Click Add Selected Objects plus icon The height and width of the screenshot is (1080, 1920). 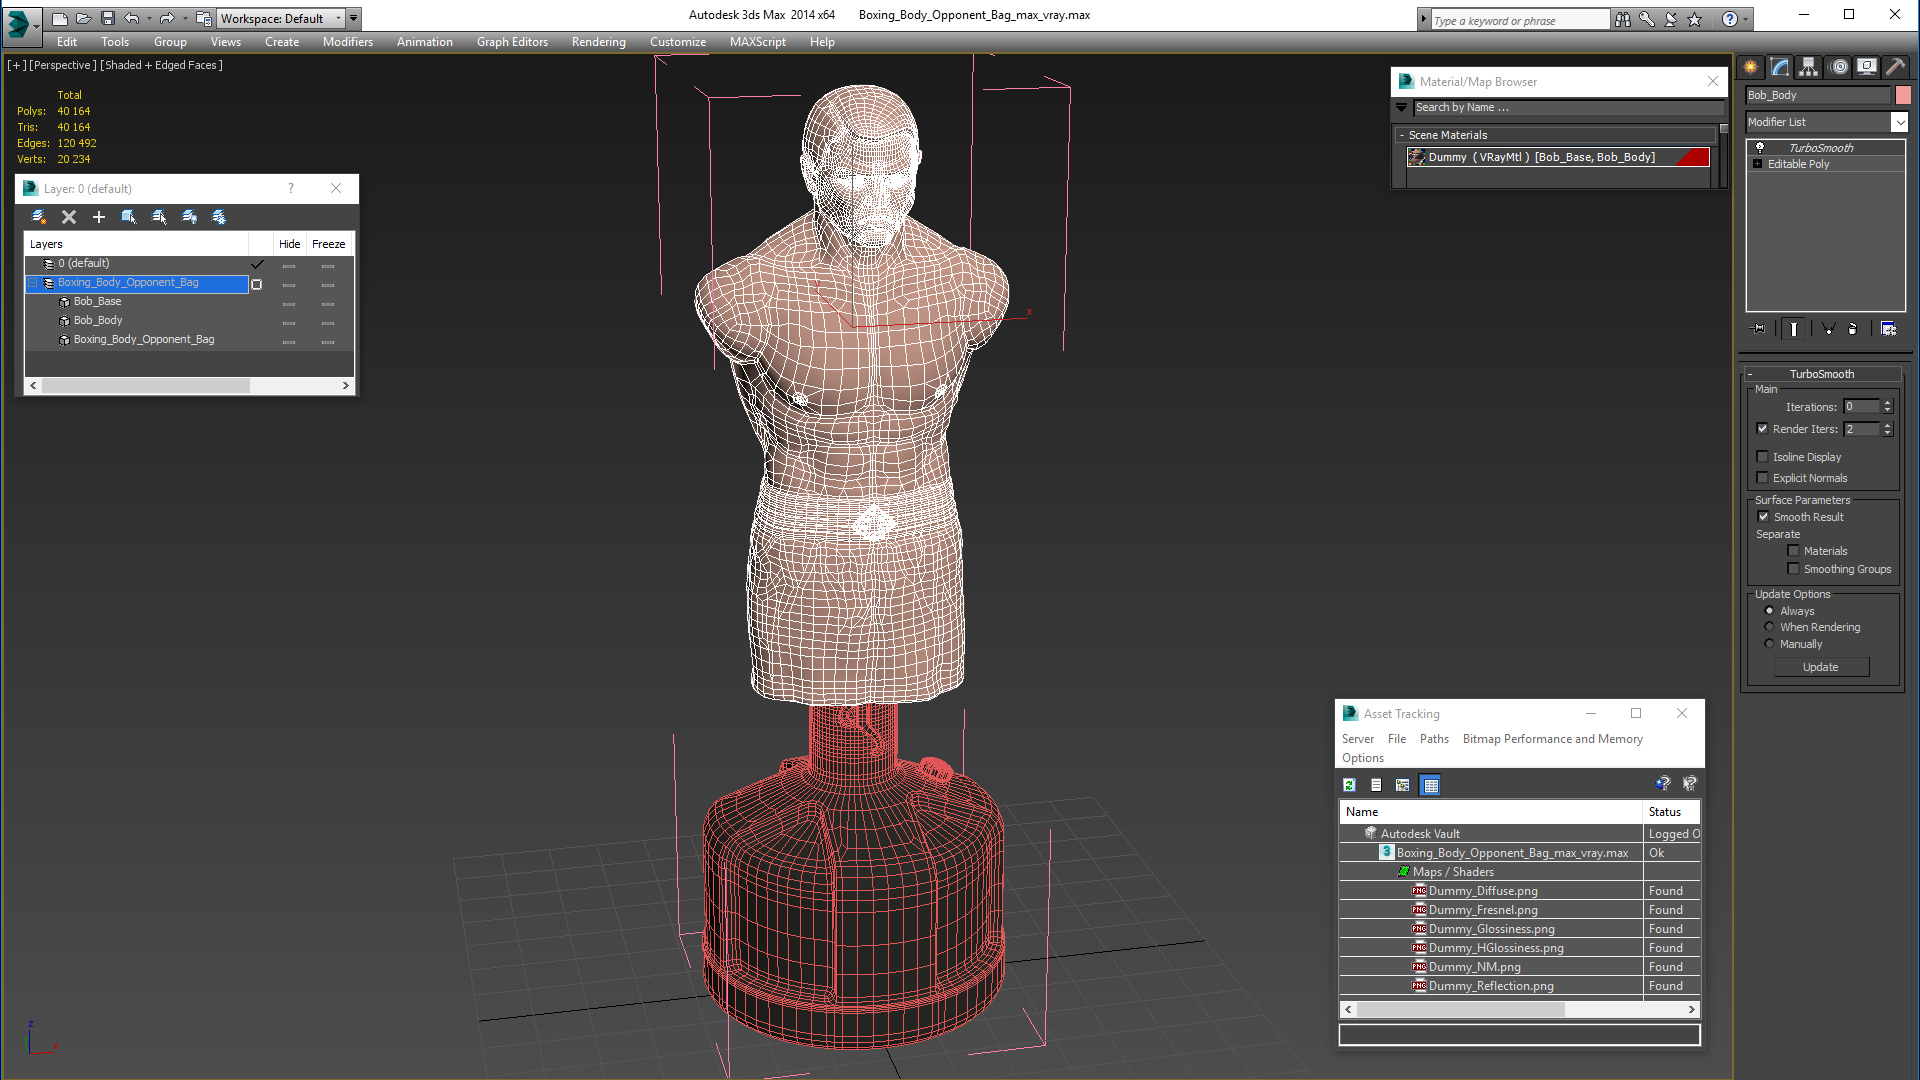tap(99, 217)
